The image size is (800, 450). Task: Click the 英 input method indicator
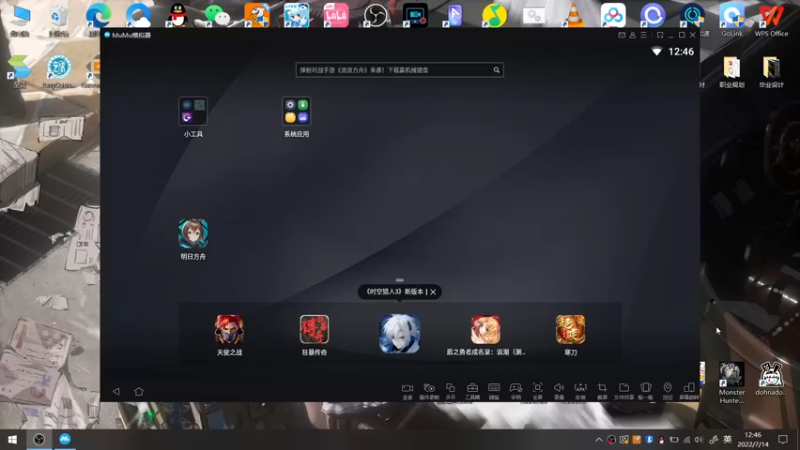coord(728,439)
